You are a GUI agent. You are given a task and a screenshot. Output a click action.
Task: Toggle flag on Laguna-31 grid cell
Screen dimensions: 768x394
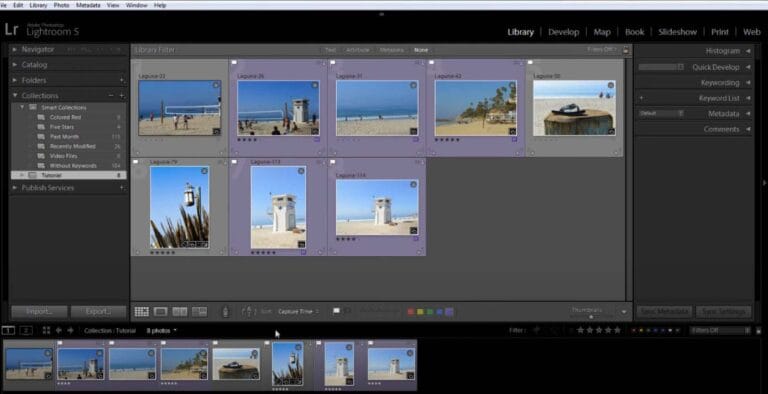pos(333,63)
